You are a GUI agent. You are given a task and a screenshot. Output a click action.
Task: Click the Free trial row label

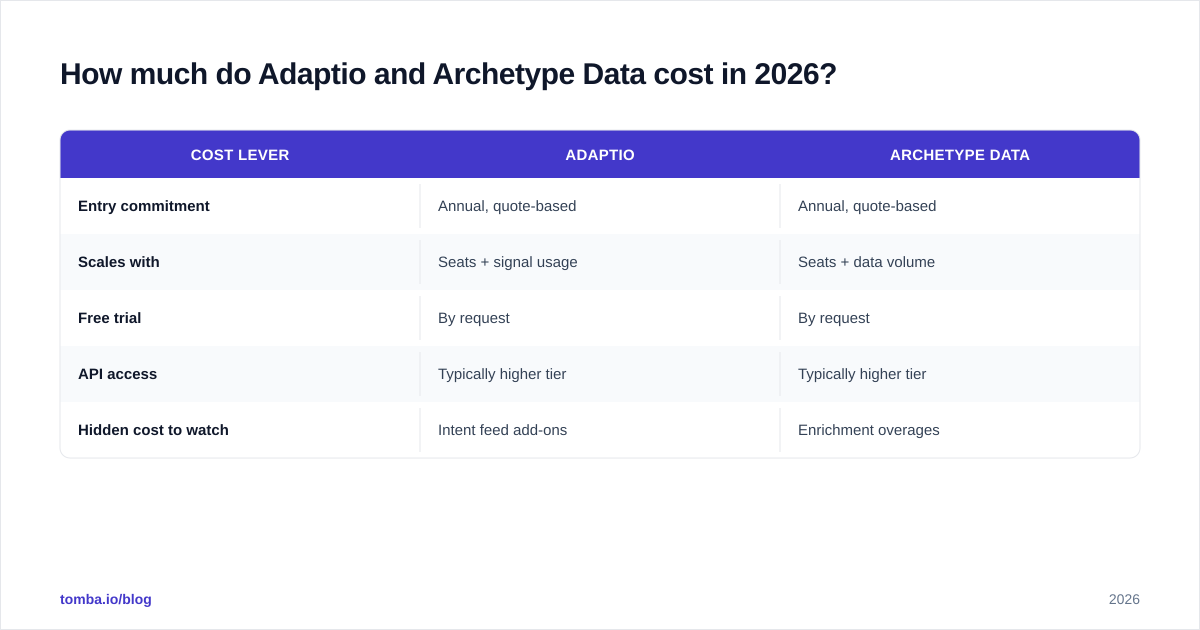(x=110, y=318)
